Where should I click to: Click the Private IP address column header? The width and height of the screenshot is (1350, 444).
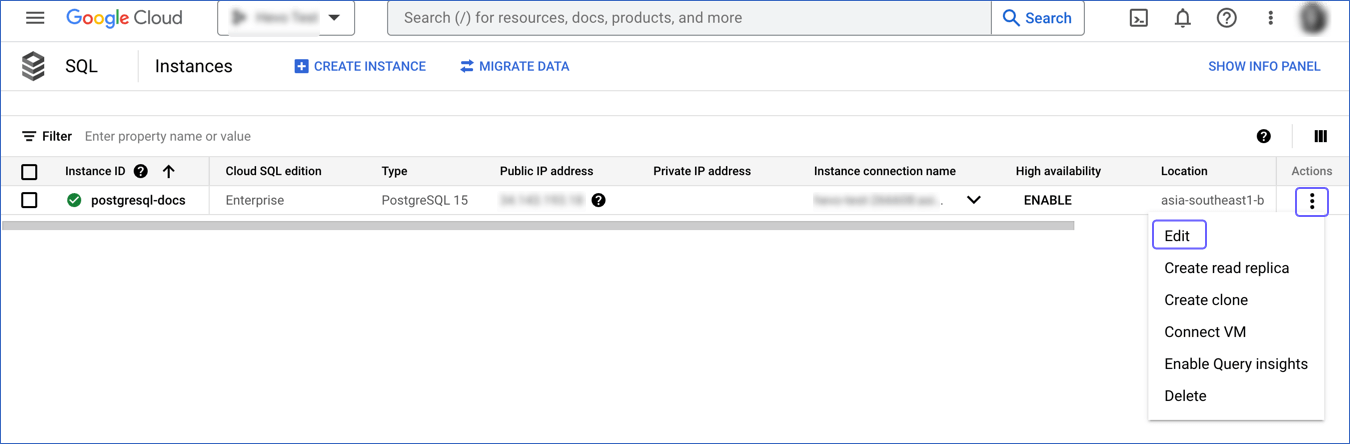click(702, 171)
